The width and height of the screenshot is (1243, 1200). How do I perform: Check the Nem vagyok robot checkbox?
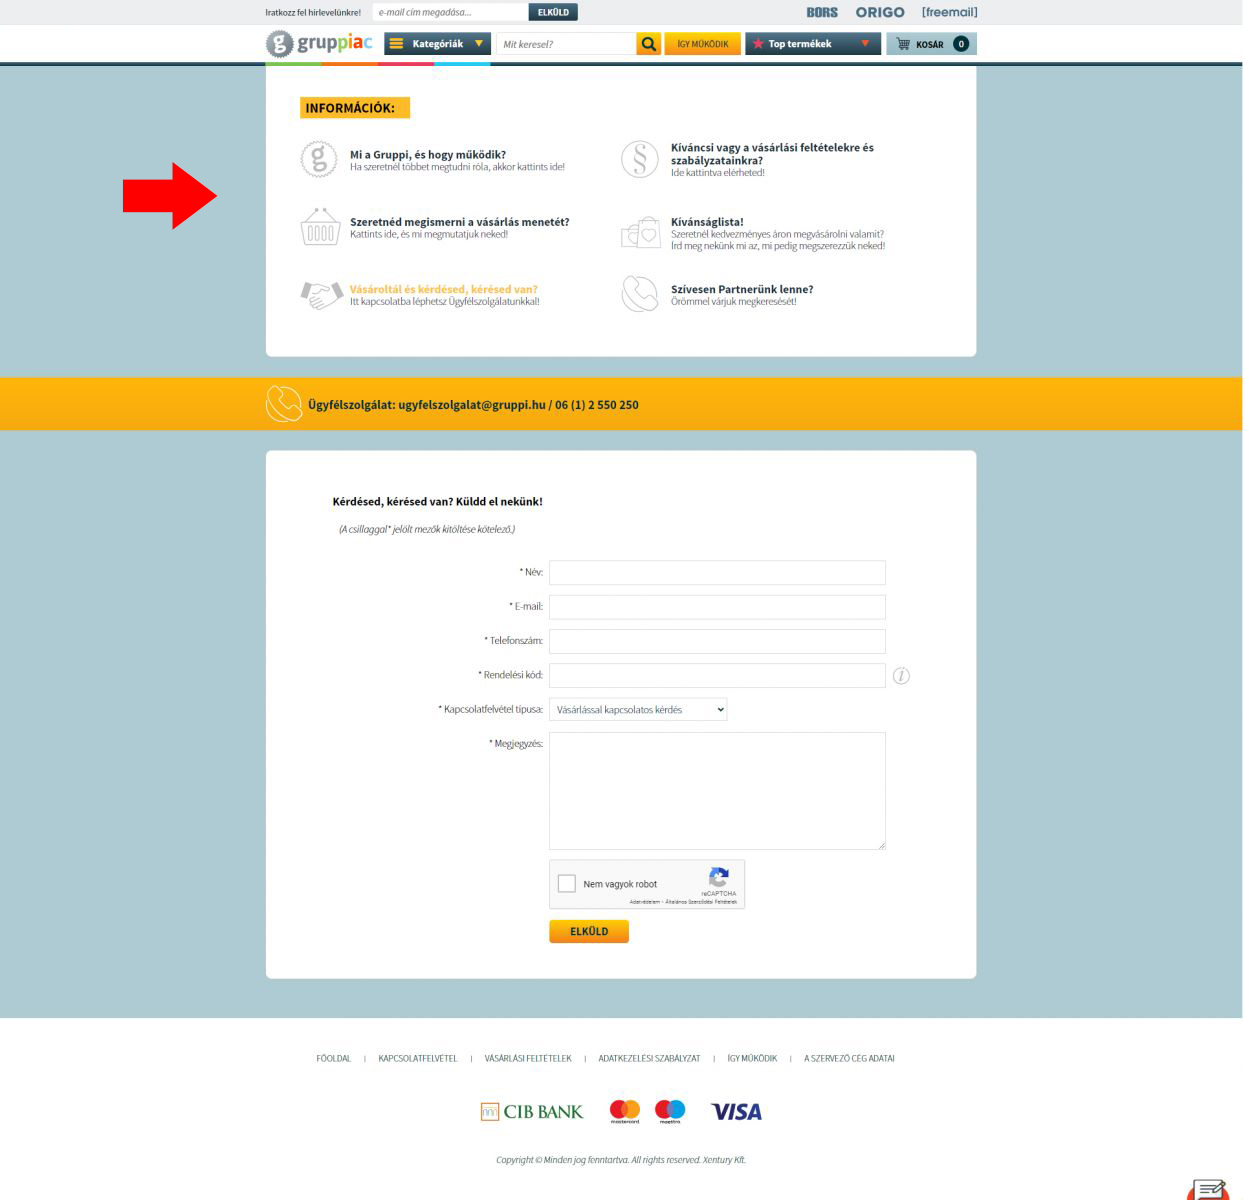[x=567, y=884]
